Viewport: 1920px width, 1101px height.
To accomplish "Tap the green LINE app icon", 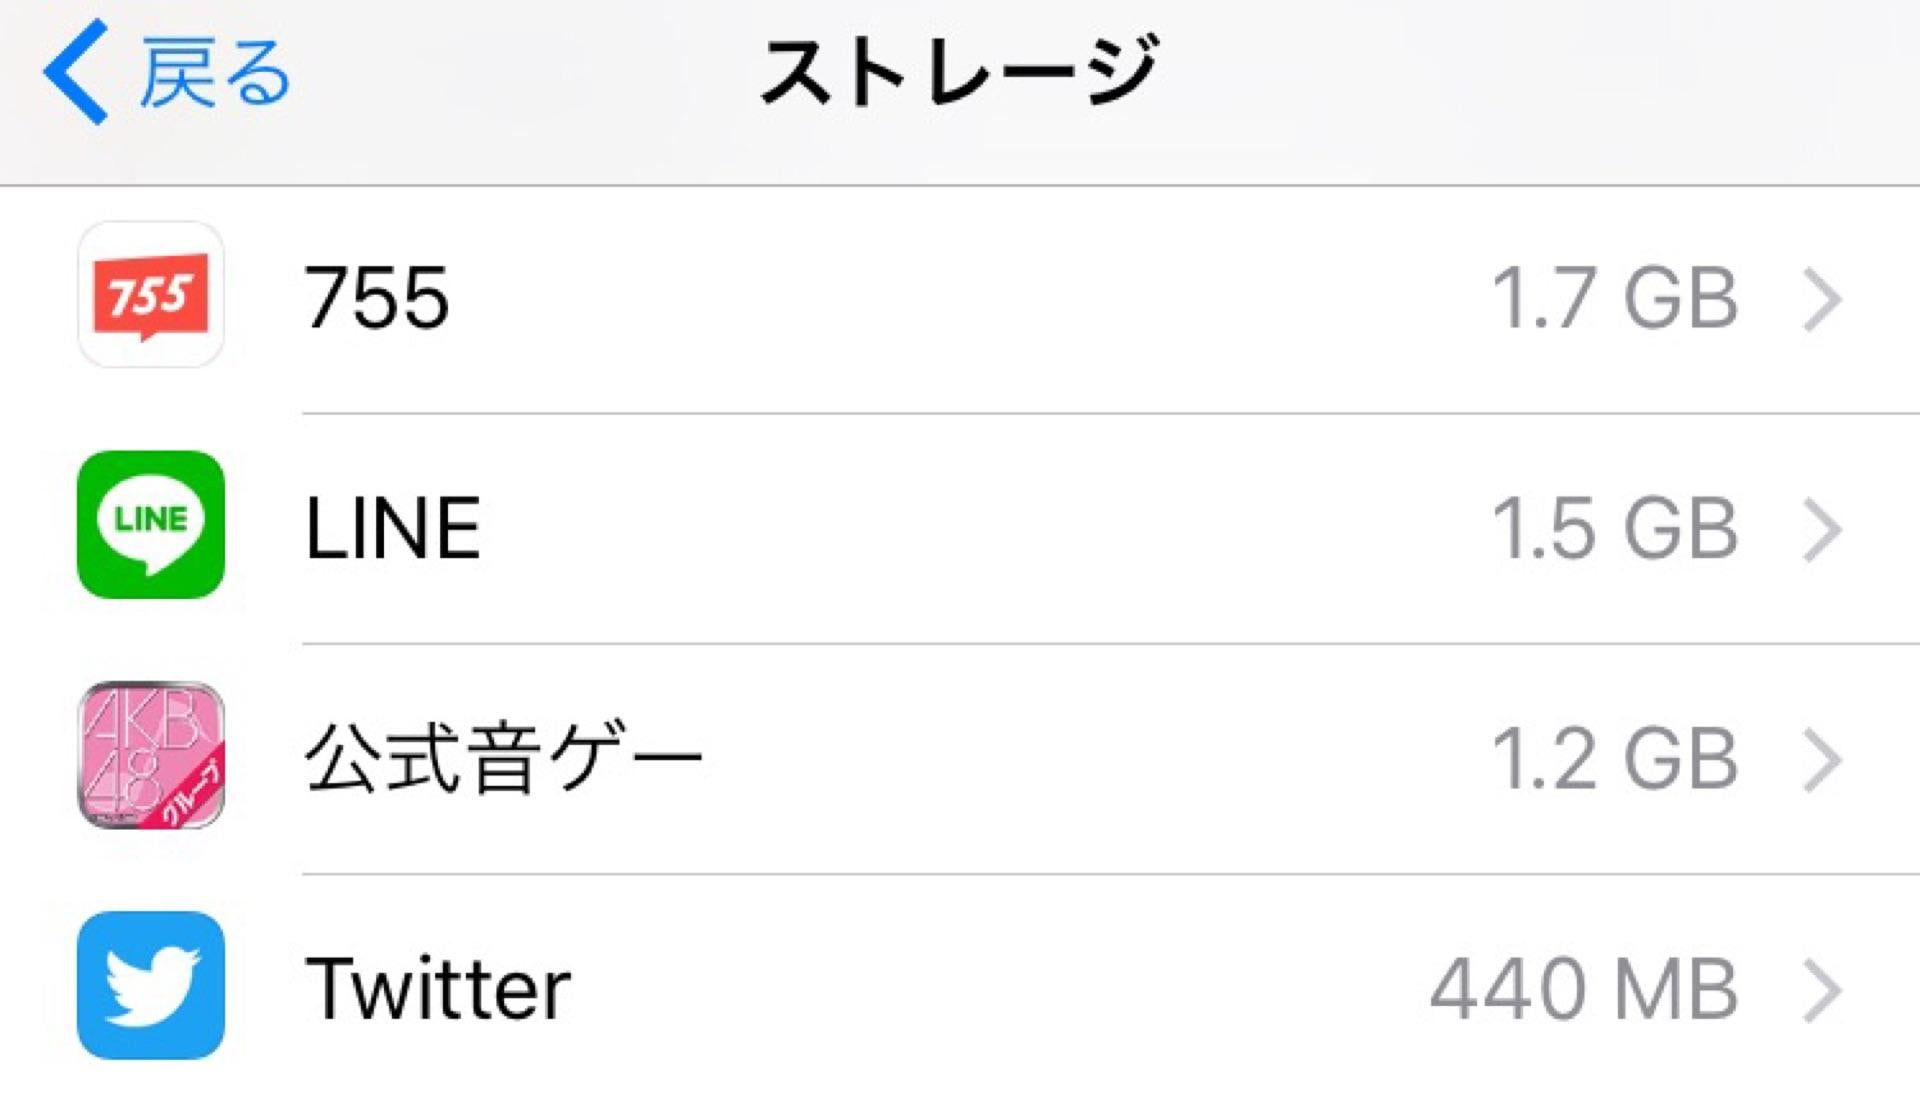I will tap(151, 525).
